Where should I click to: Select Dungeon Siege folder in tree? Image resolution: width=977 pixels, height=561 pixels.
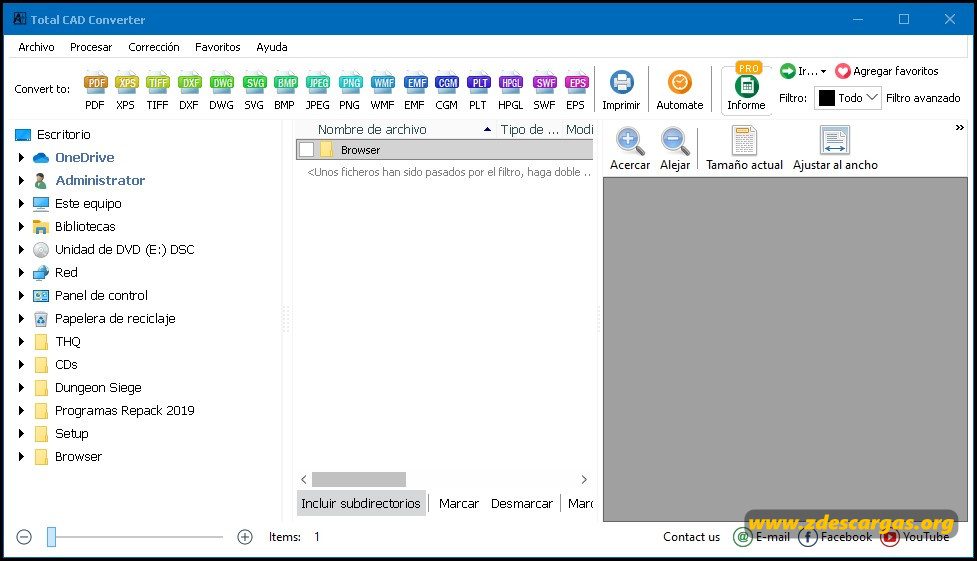pos(98,388)
